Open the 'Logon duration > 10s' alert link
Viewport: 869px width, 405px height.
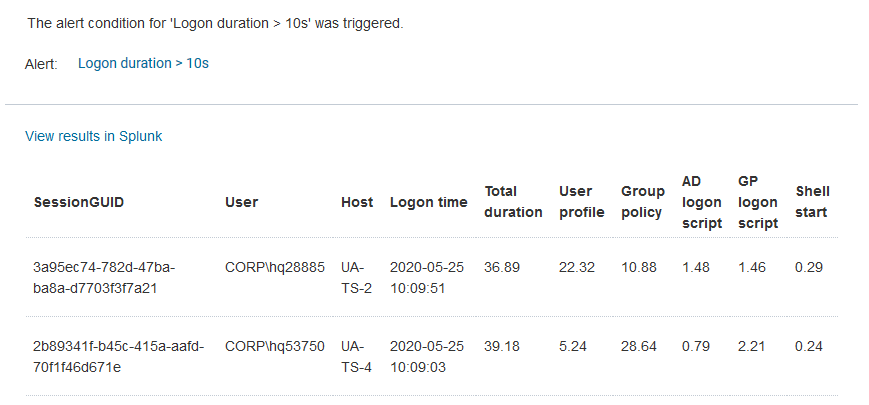(x=143, y=63)
